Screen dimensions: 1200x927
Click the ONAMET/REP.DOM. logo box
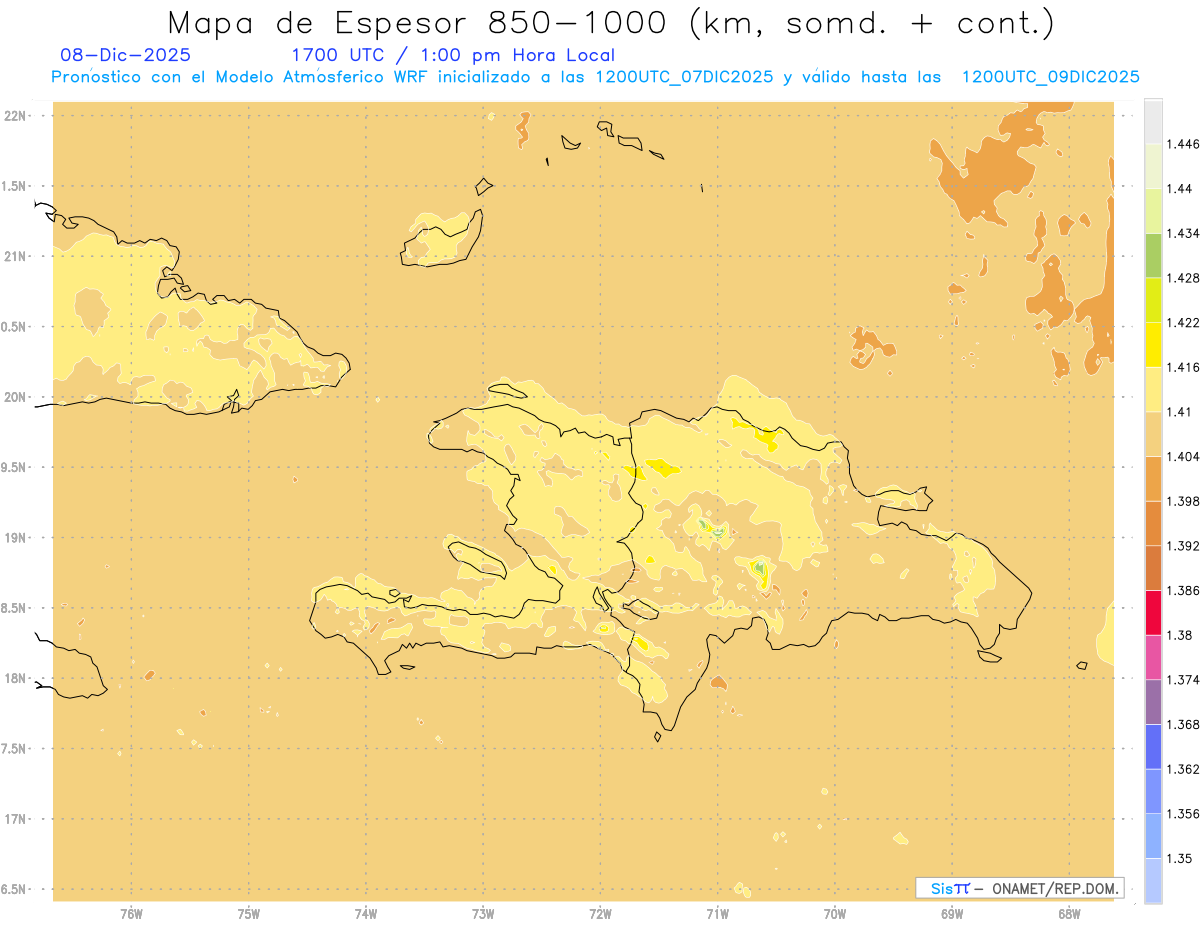[1019, 888]
